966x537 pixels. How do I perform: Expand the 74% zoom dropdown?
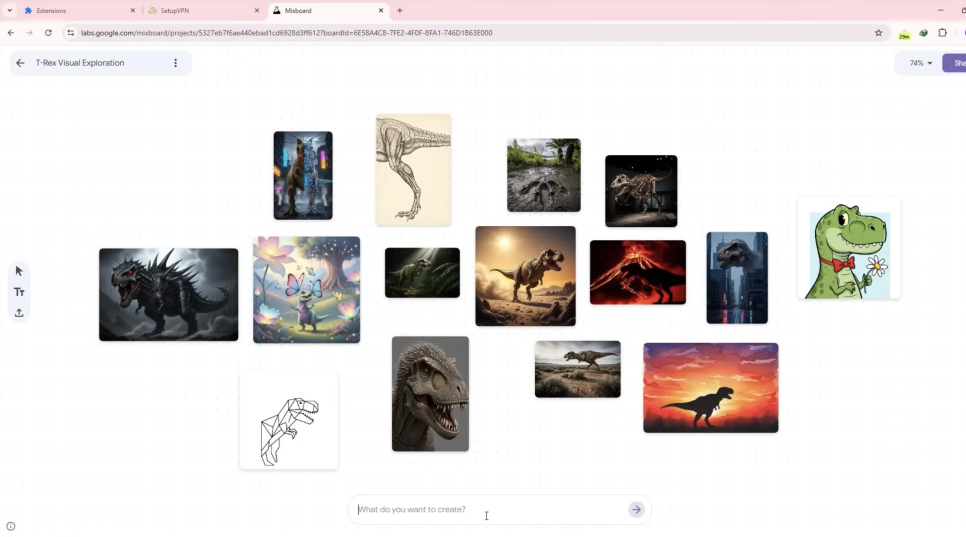[x=920, y=63]
